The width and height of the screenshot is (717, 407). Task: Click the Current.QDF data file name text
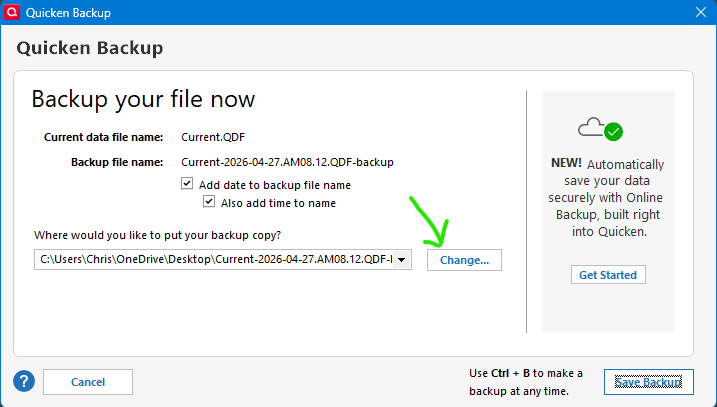213,137
